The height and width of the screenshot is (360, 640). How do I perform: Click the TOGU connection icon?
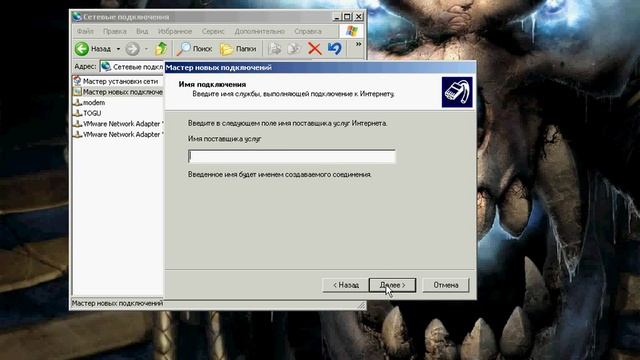pos(77,113)
